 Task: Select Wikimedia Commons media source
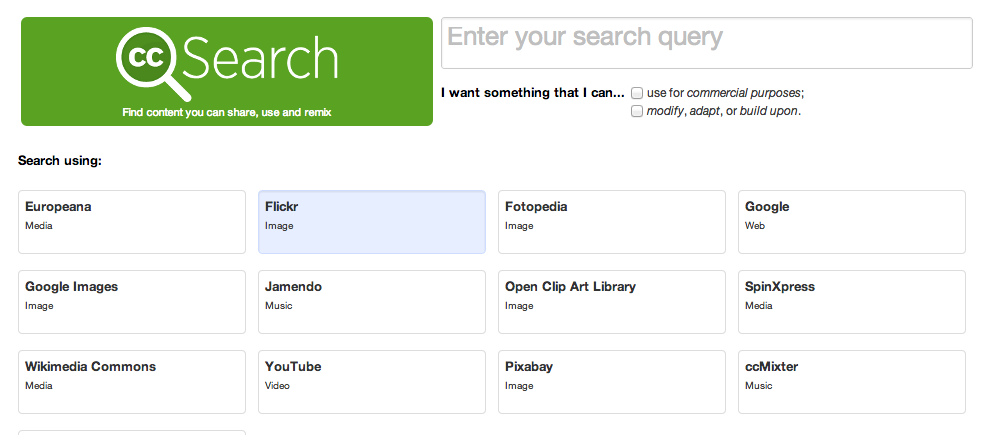132,382
